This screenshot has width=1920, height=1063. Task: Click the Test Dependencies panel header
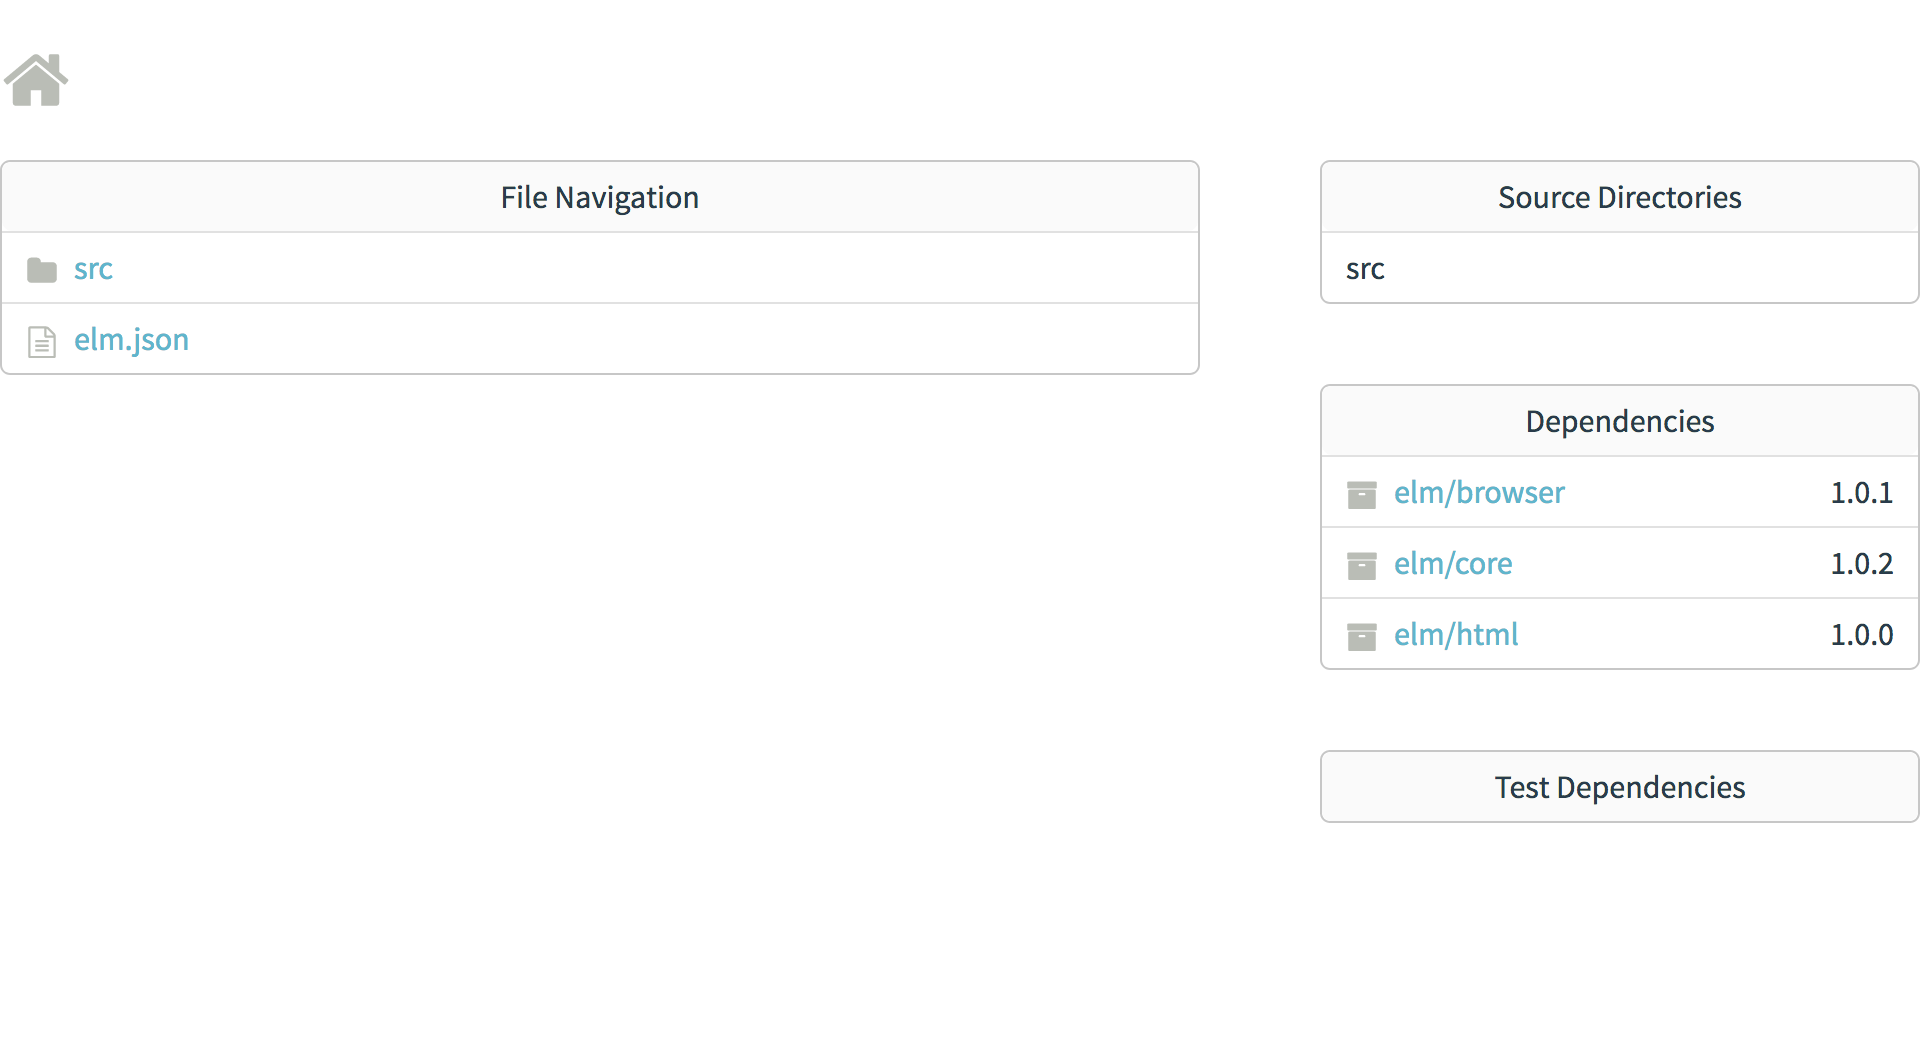1619,788
